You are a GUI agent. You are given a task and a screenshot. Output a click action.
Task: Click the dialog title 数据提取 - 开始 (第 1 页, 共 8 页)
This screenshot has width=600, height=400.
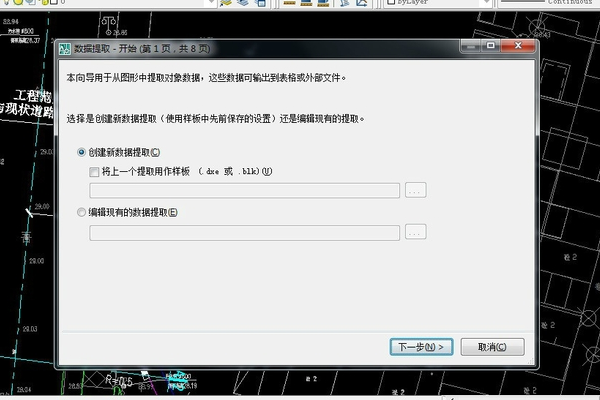(142, 49)
